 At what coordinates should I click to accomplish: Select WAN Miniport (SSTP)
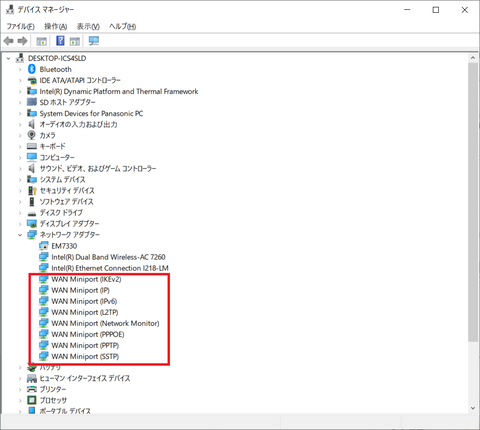click(x=85, y=356)
